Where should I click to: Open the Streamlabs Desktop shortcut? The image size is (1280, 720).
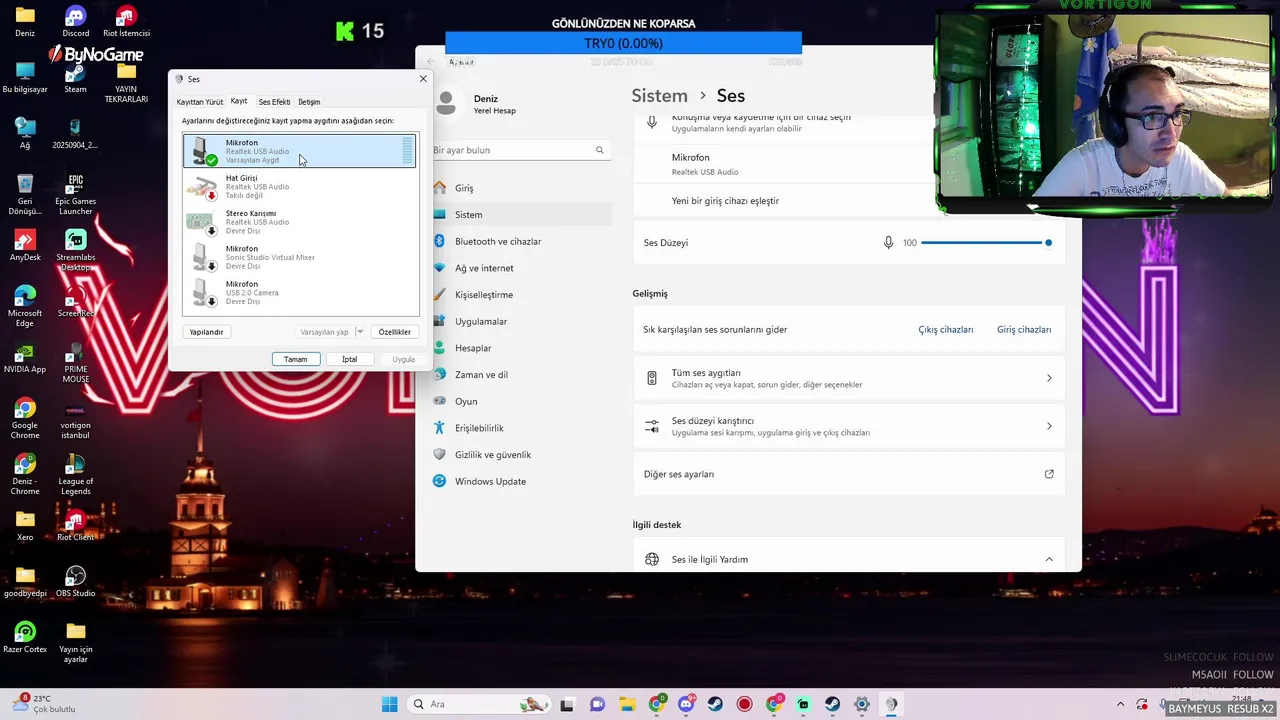75,250
